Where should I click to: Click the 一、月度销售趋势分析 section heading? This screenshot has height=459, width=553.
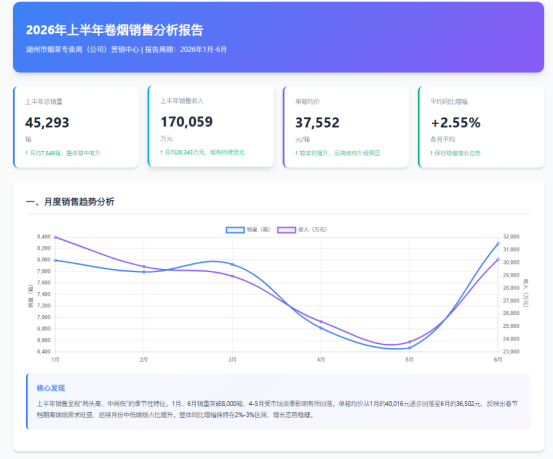point(70,202)
